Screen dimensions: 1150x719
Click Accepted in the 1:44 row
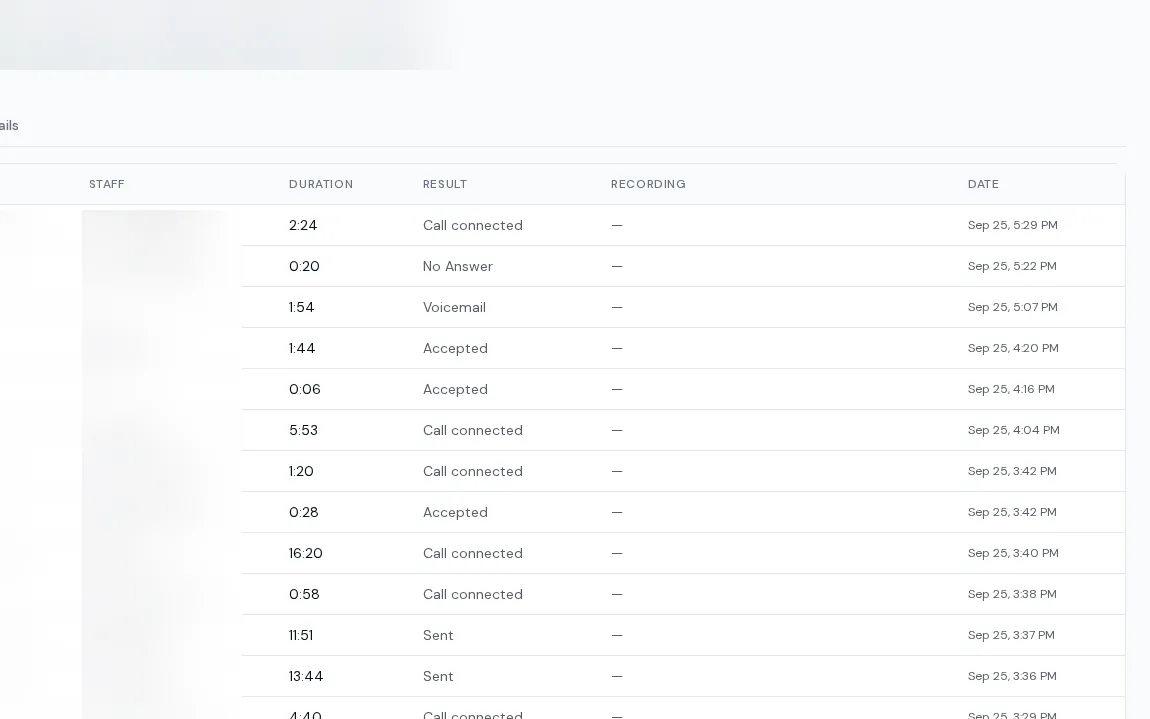[x=455, y=348]
